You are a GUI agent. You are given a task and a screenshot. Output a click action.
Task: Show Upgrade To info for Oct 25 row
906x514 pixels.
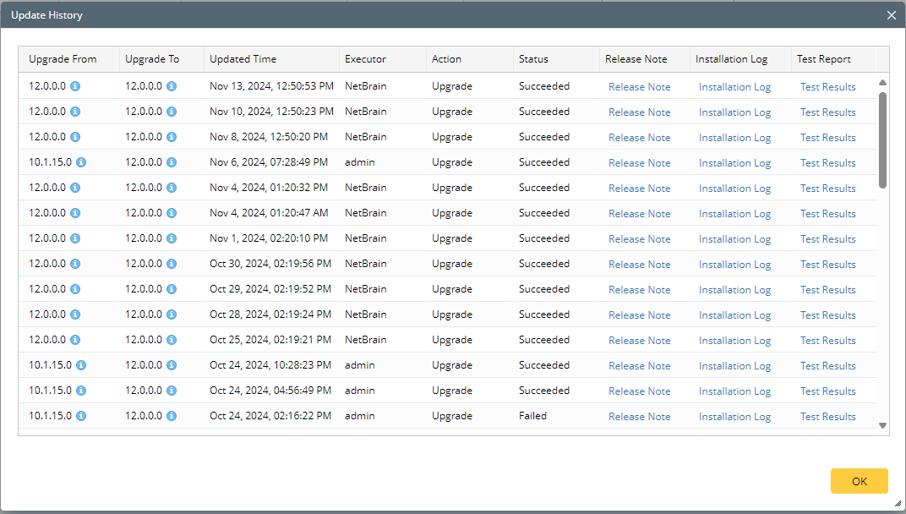pos(172,340)
